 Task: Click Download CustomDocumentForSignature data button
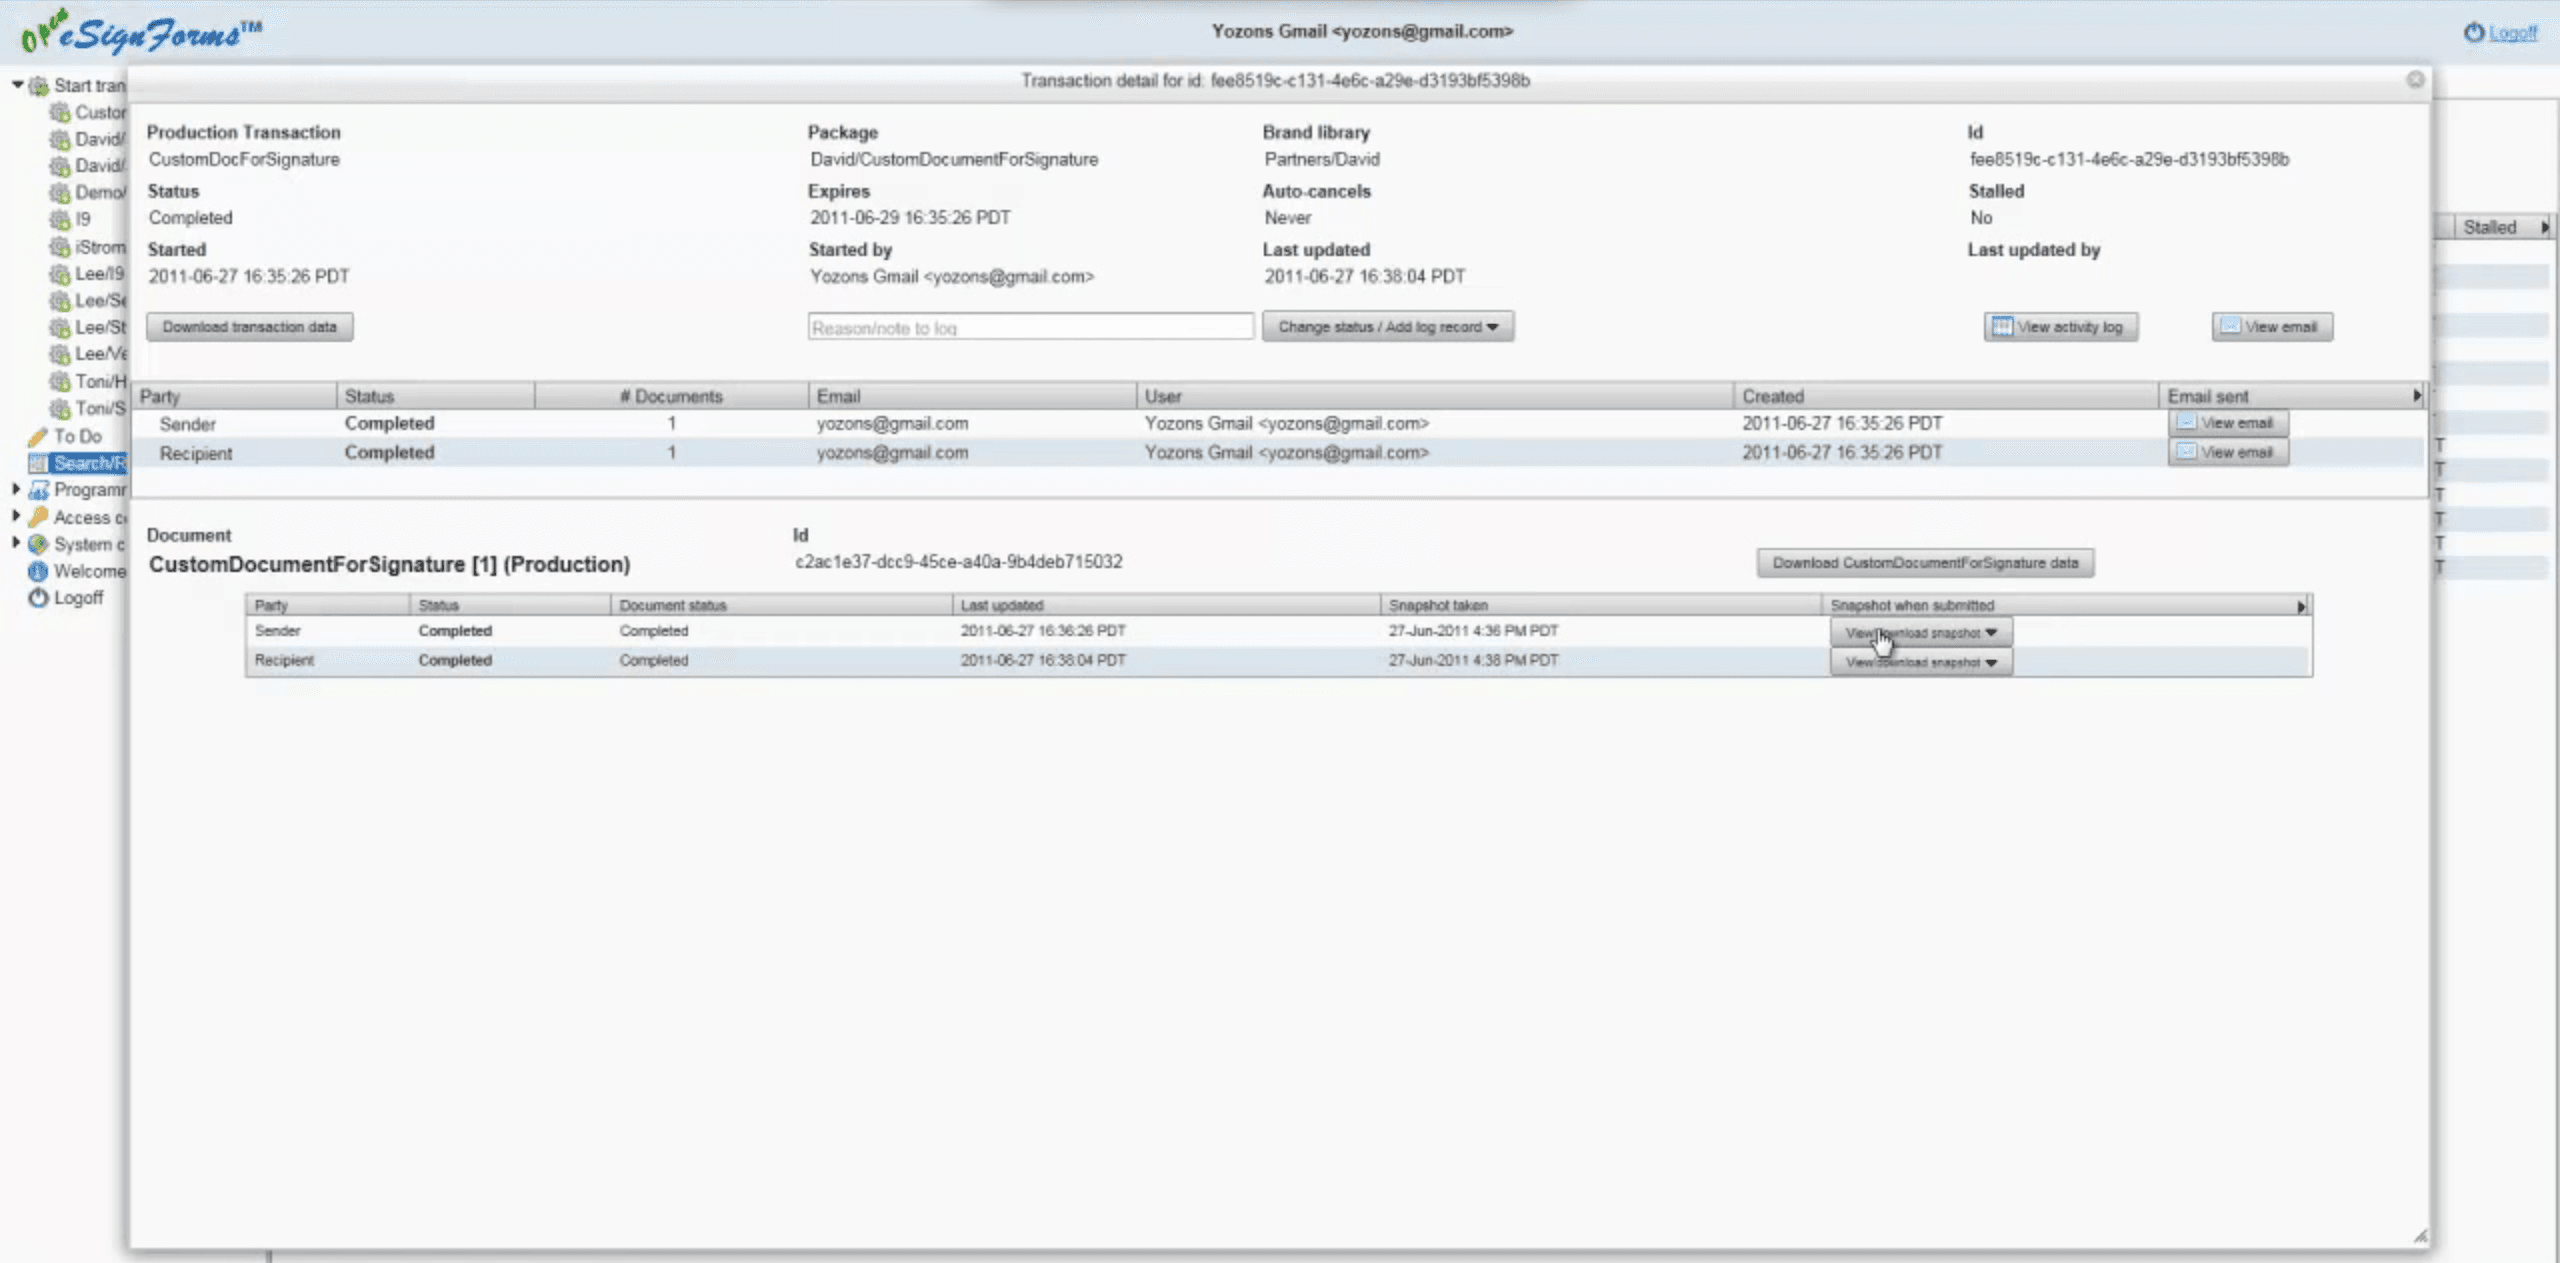(x=1924, y=563)
